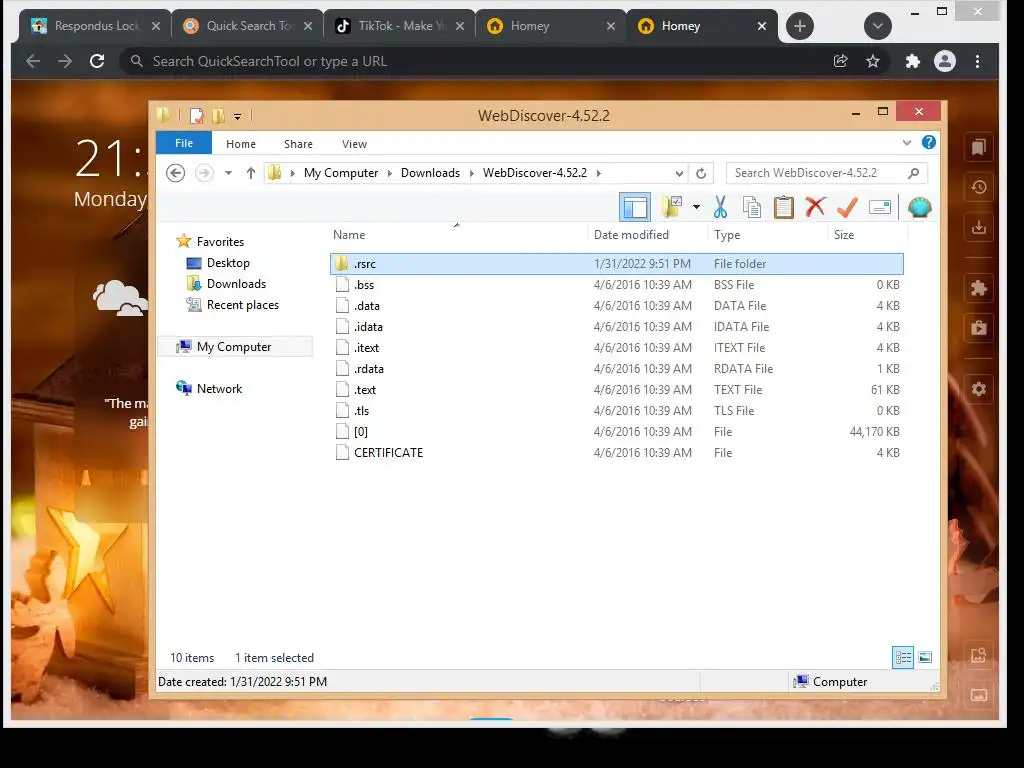This screenshot has height=768, width=1024.
Task: Select My Computer in navigation pane
Action: [x=234, y=347]
